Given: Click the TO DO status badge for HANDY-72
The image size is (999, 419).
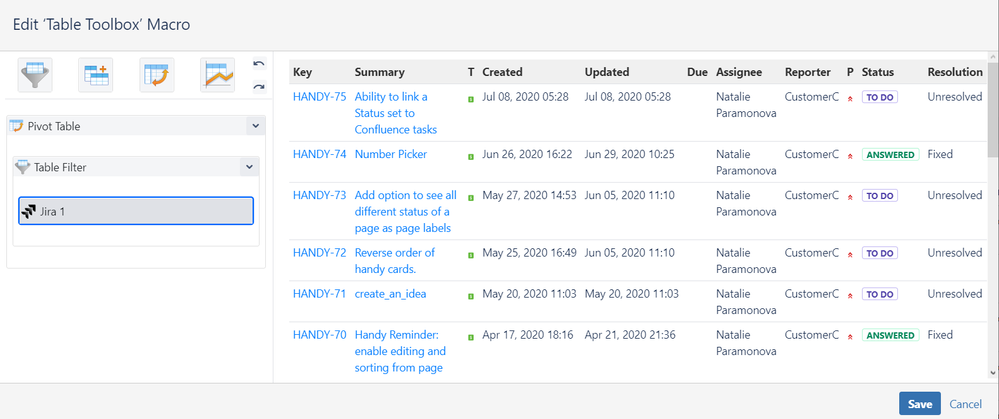Looking at the screenshot, I should click(x=880, y=253).
